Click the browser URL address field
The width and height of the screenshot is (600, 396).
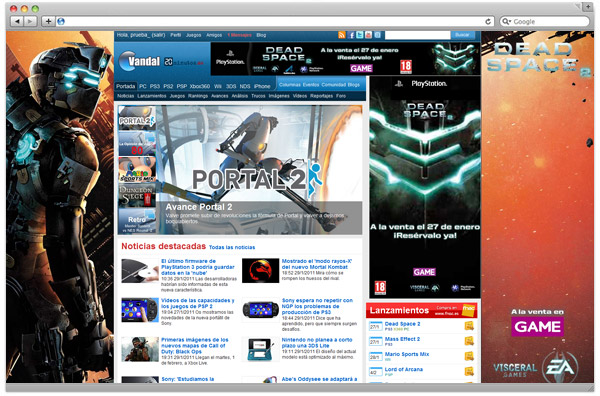(x=274, y=21)
